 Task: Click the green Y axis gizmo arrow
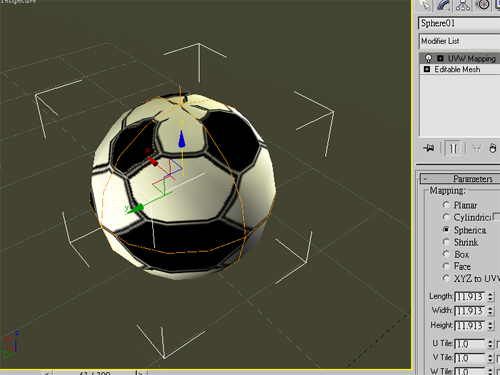click(136, 209)
